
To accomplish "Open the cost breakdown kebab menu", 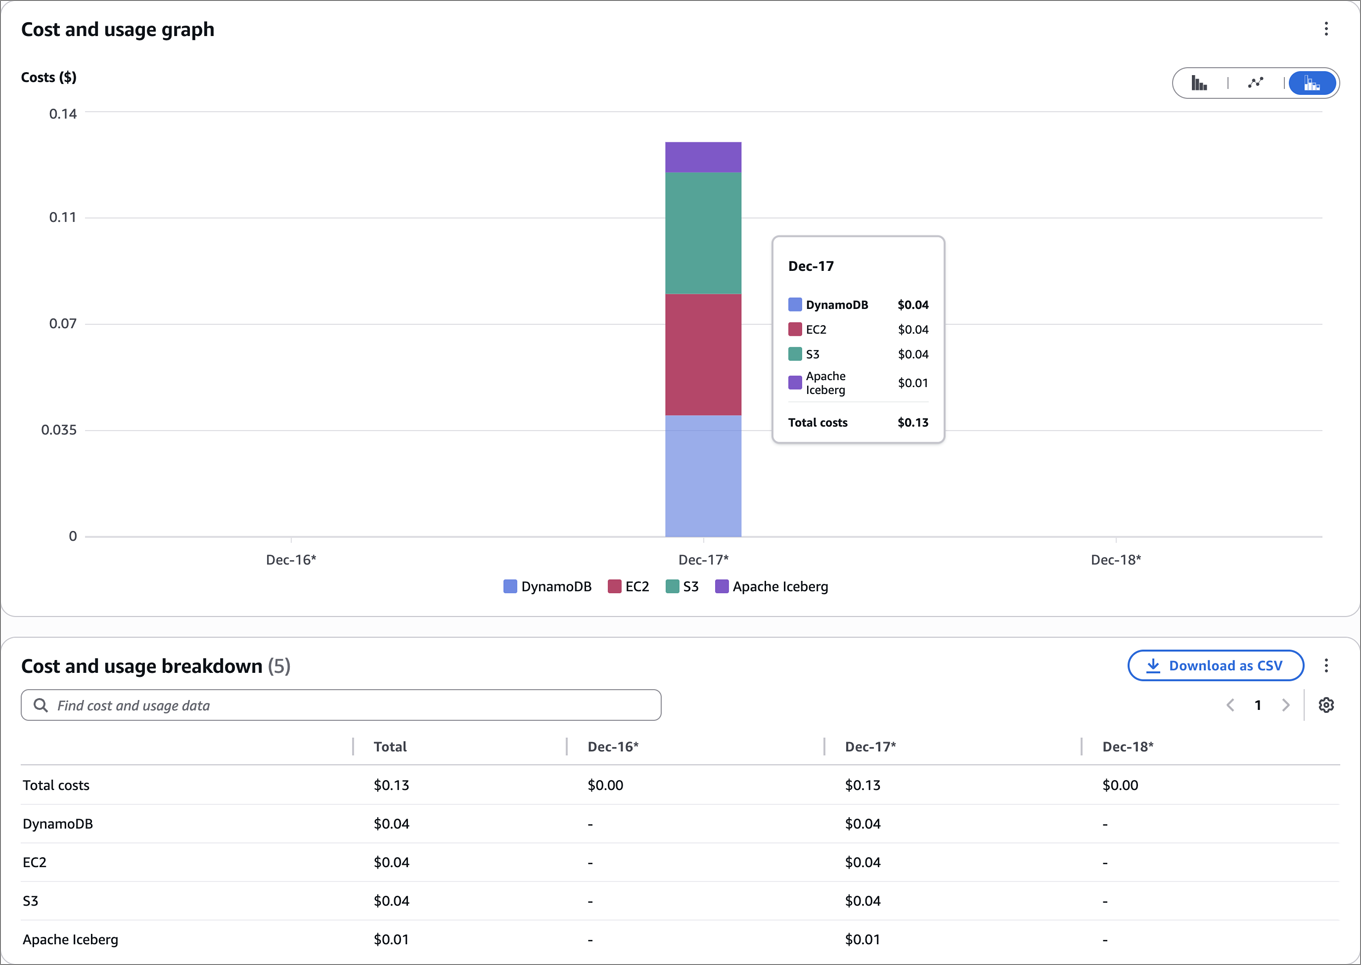I will pos(1326,666).
